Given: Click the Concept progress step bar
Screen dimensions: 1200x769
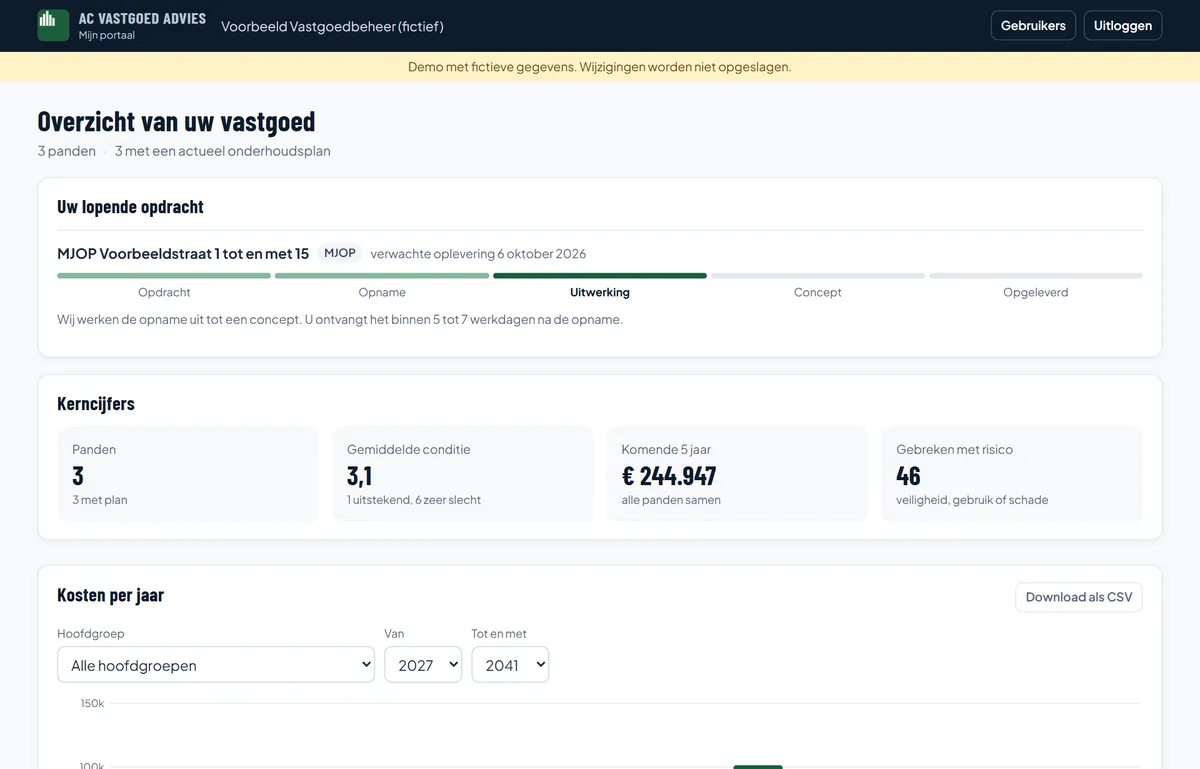Looking at the screenshot, I should 818,275.
